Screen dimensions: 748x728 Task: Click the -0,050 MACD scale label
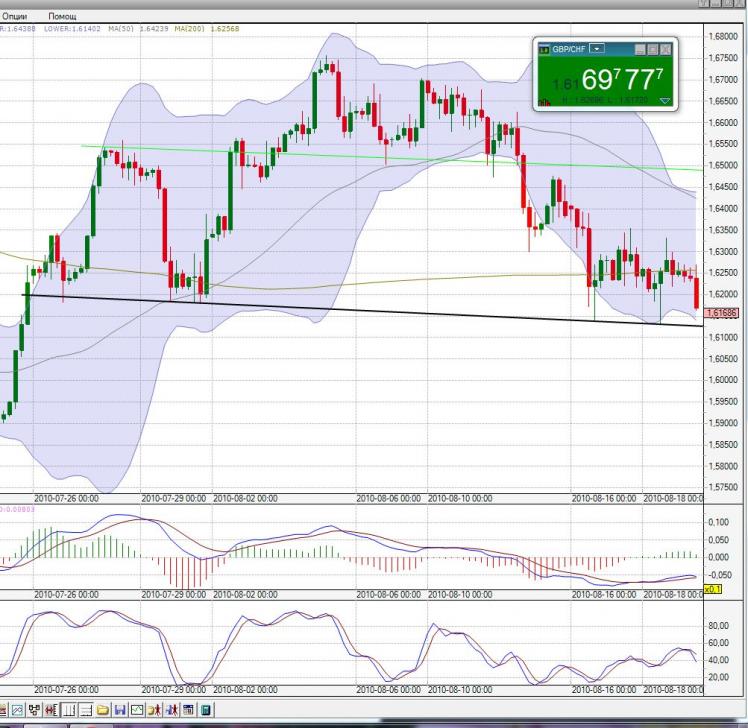click(x=719, y=575)
